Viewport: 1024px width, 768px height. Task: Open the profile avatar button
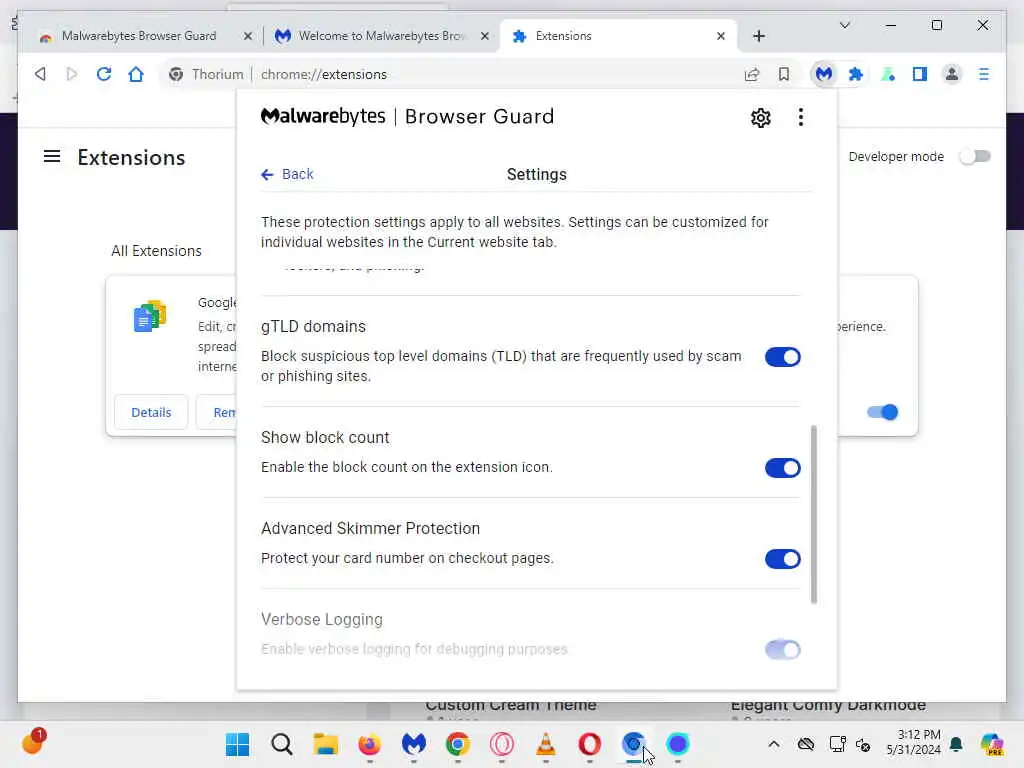point(952,74)
